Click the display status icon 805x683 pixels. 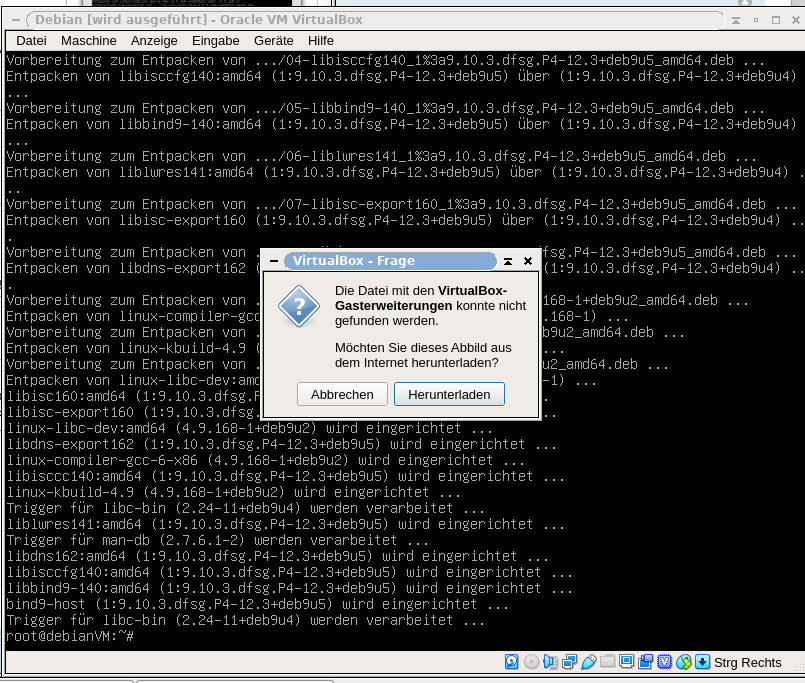coord(626,661)
